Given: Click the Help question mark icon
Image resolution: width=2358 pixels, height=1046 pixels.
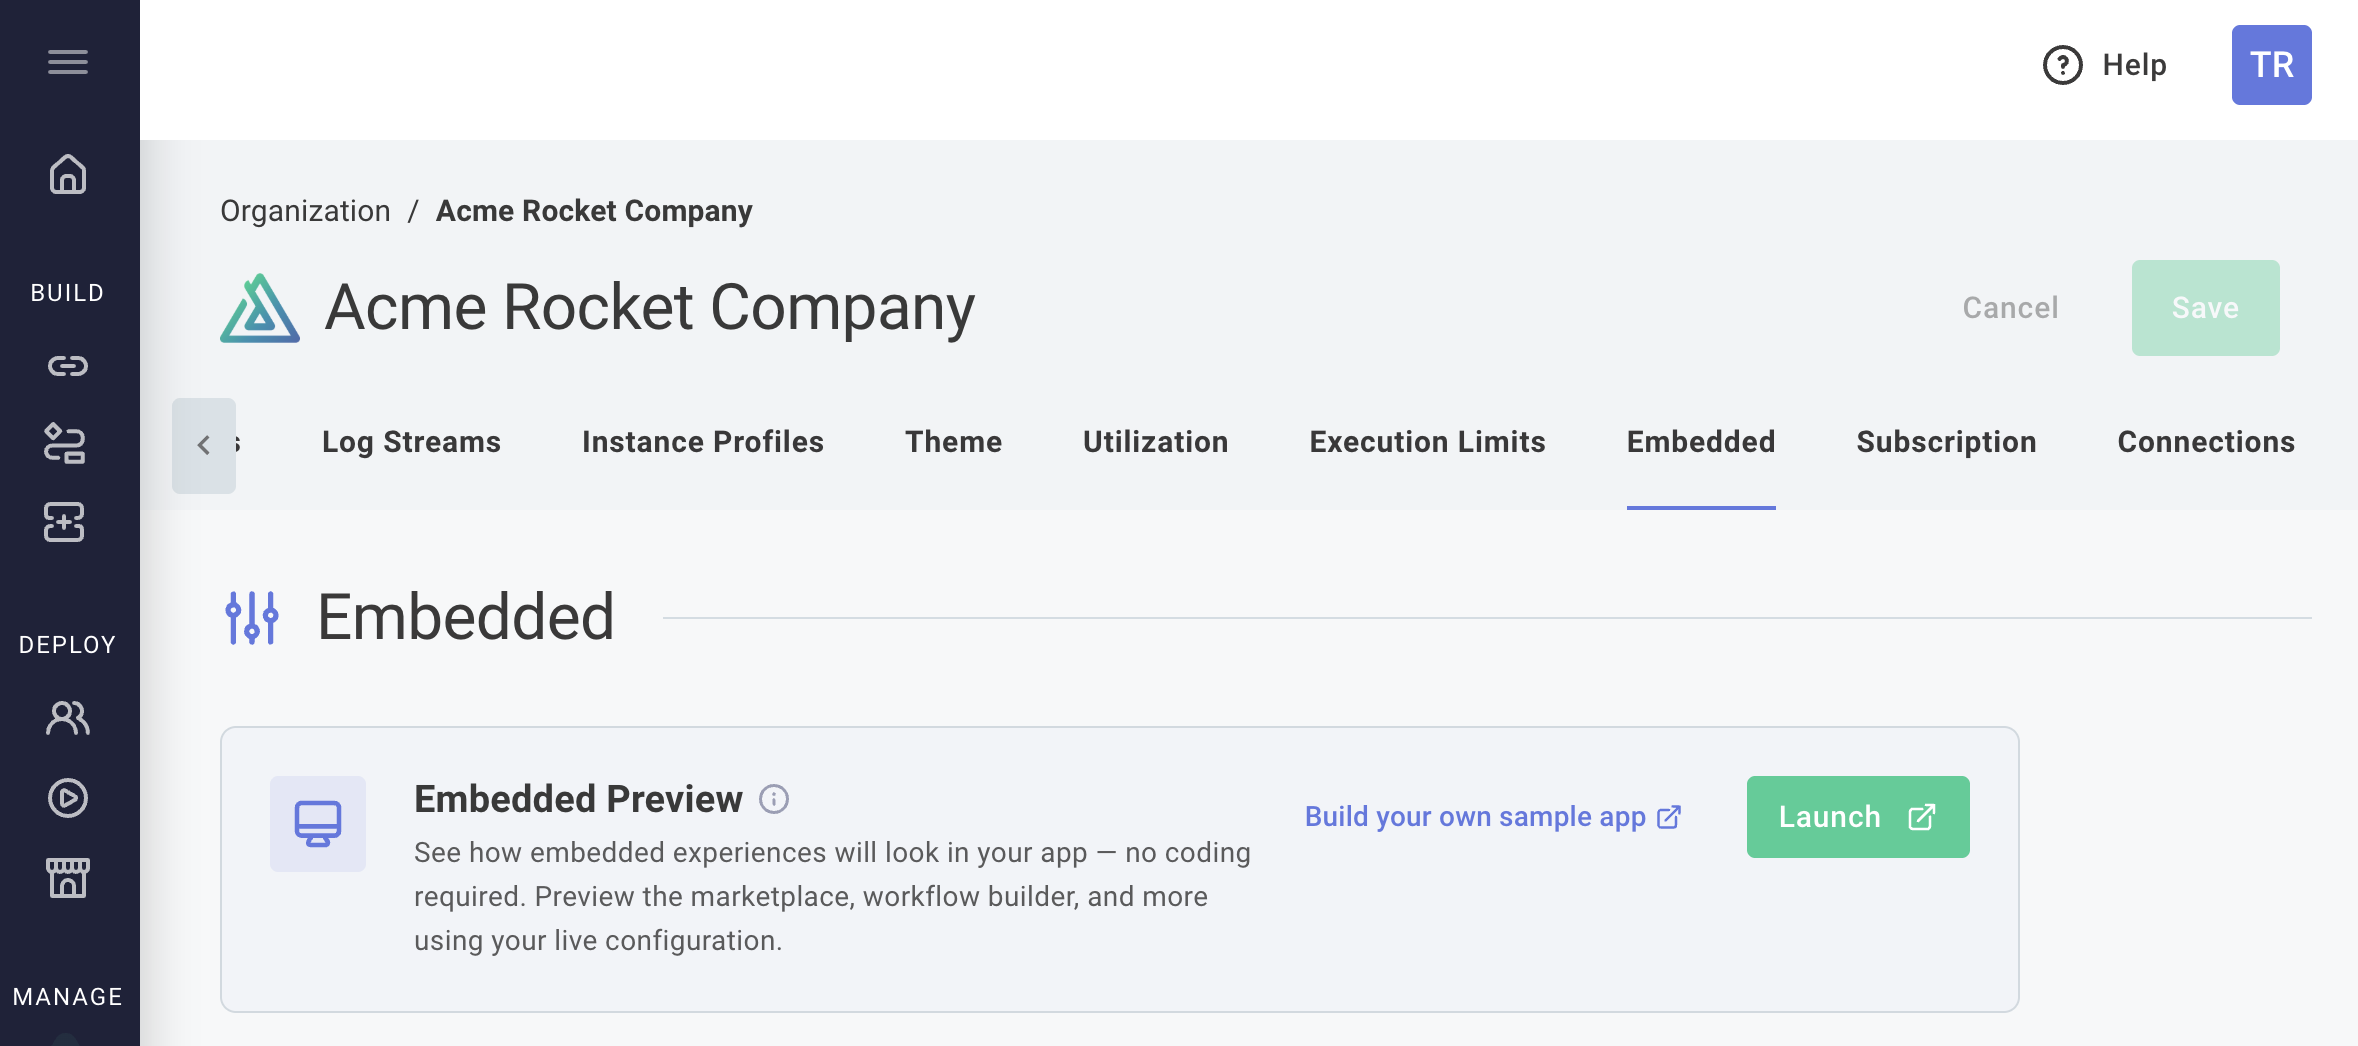Looking at the screenshot, I should click(x=2062, y=65).
